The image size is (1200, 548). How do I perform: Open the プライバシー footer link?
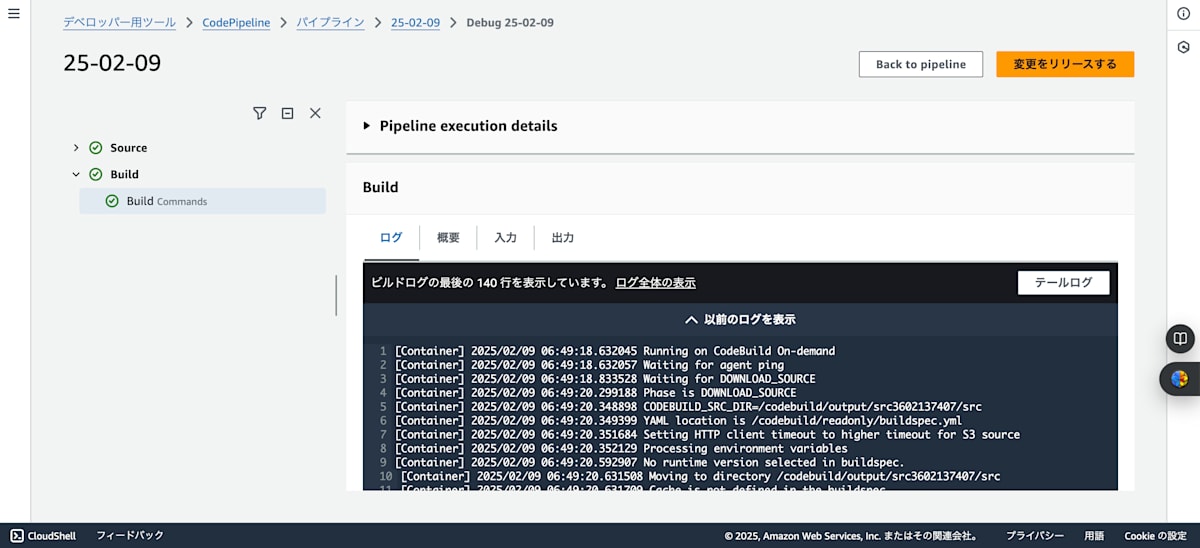[x=1035, y=536]
